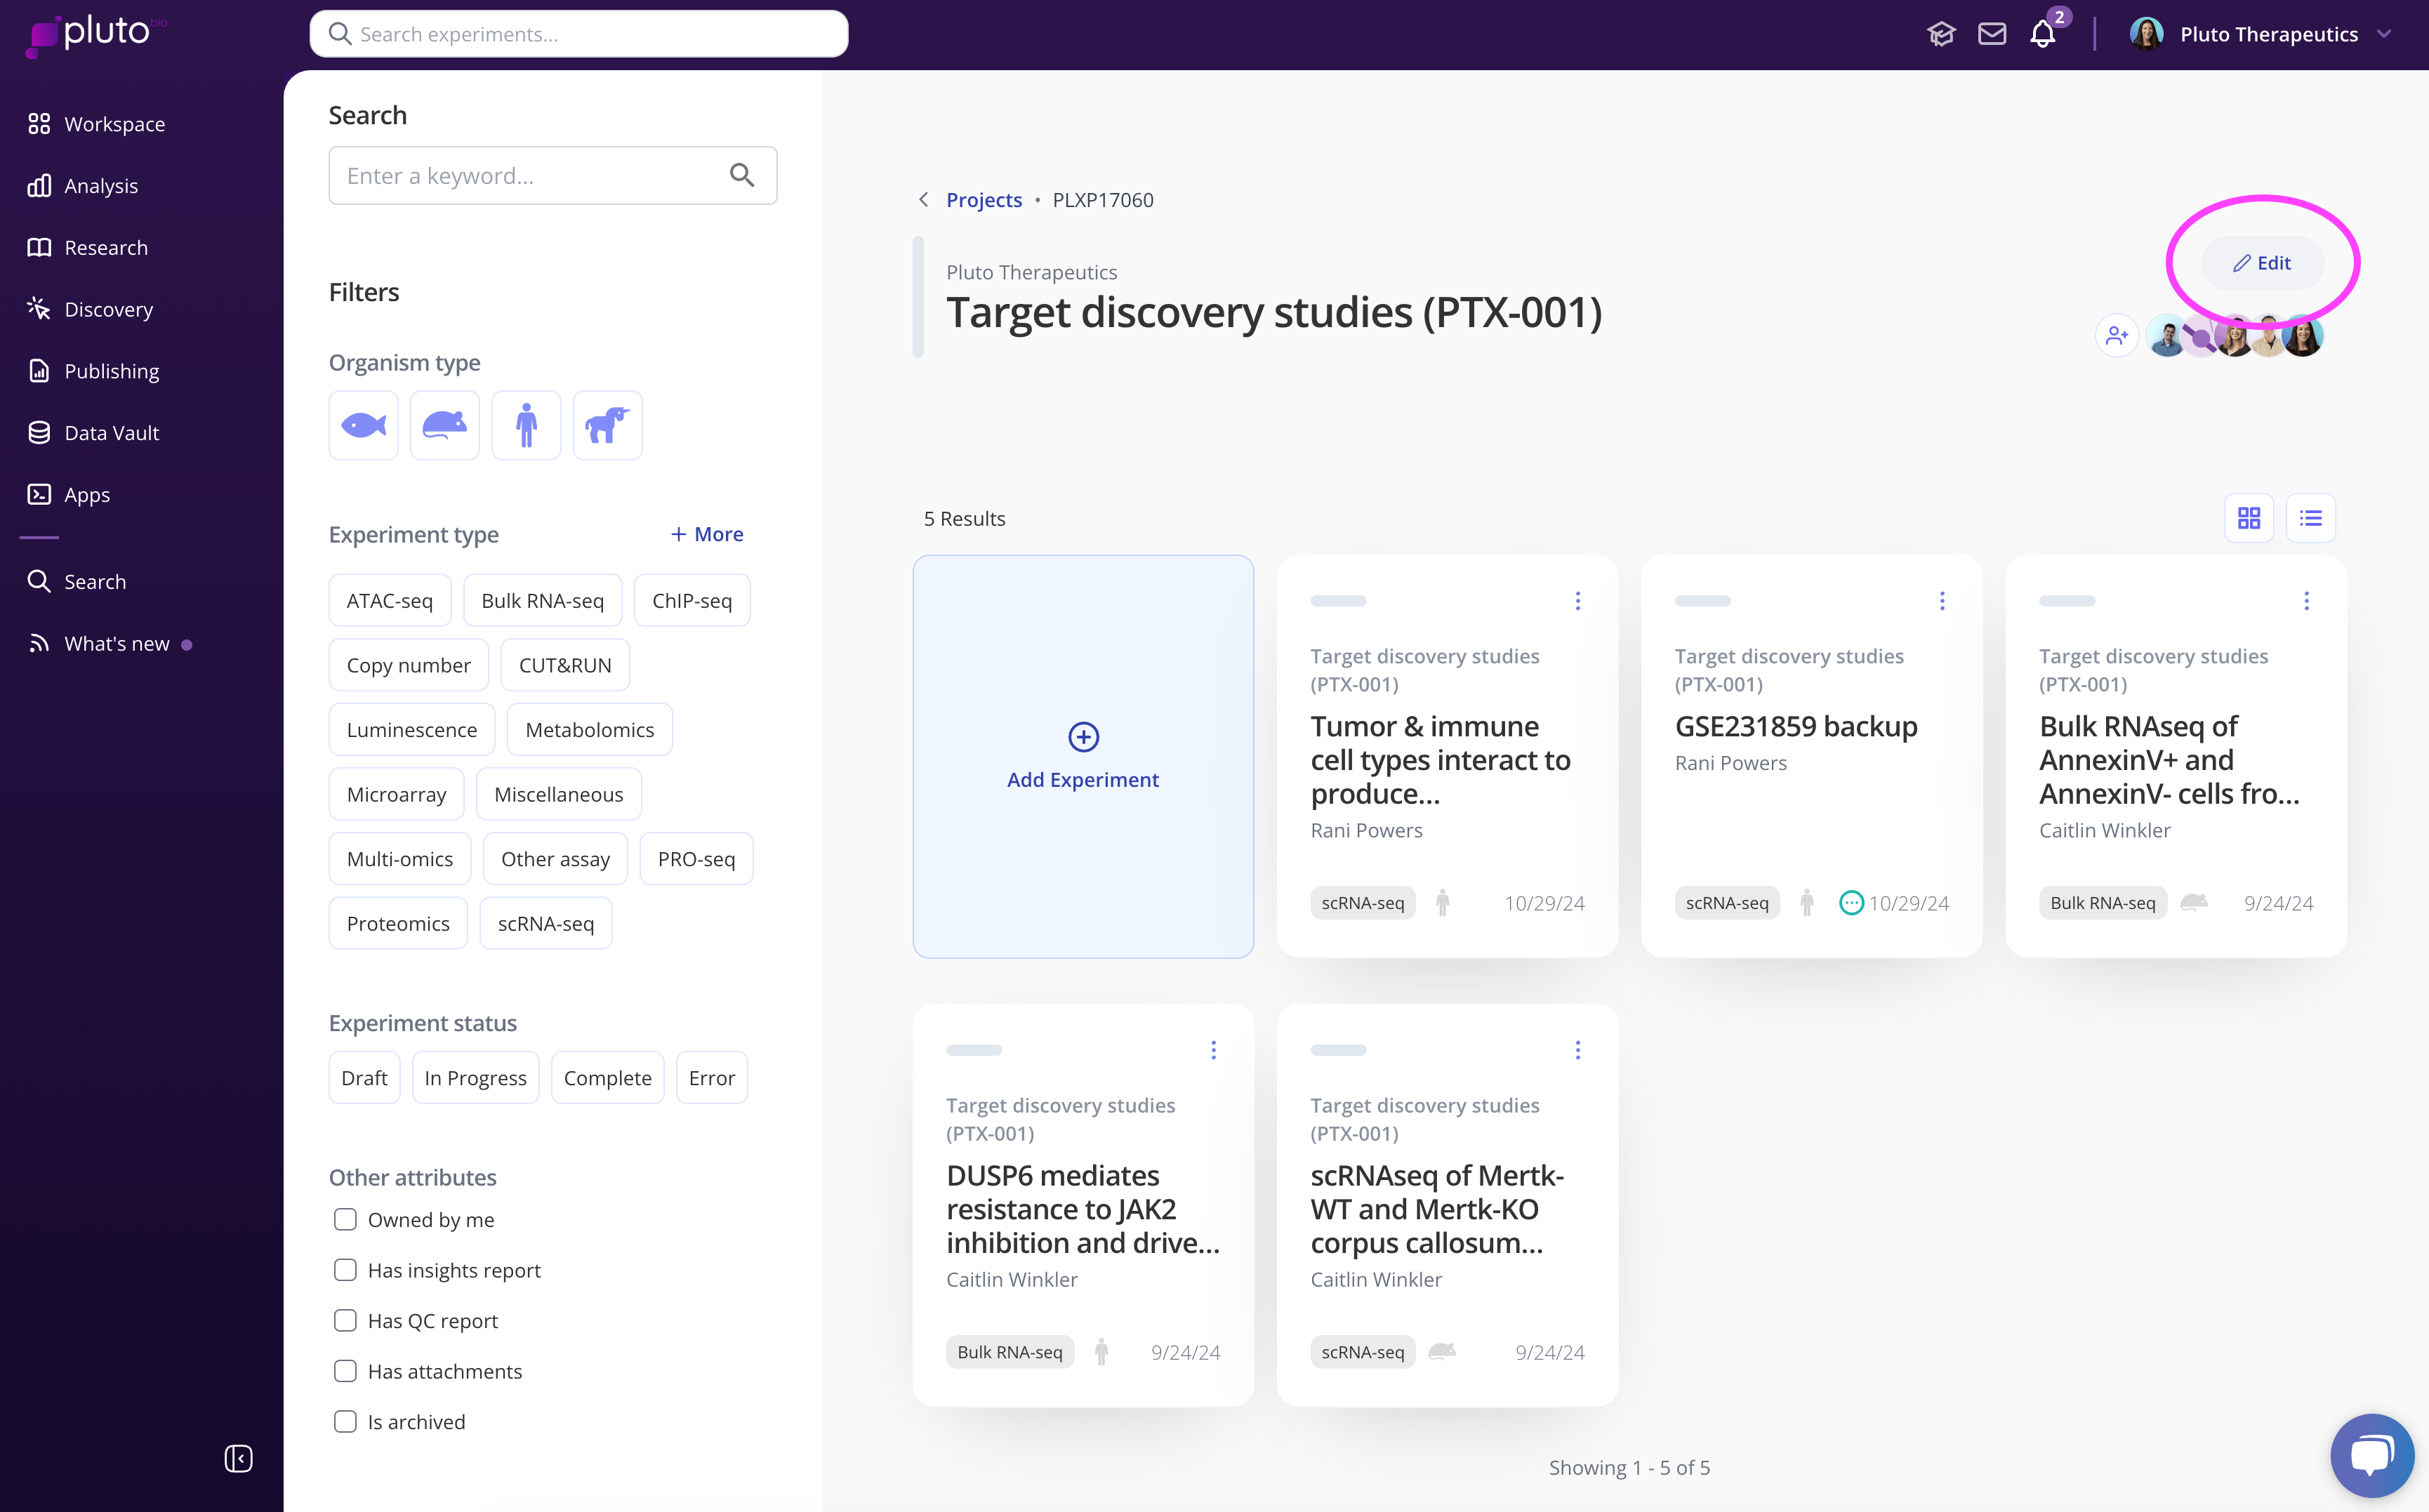Click the Edit project button

pyautogui.click(x=2262, y=263)
